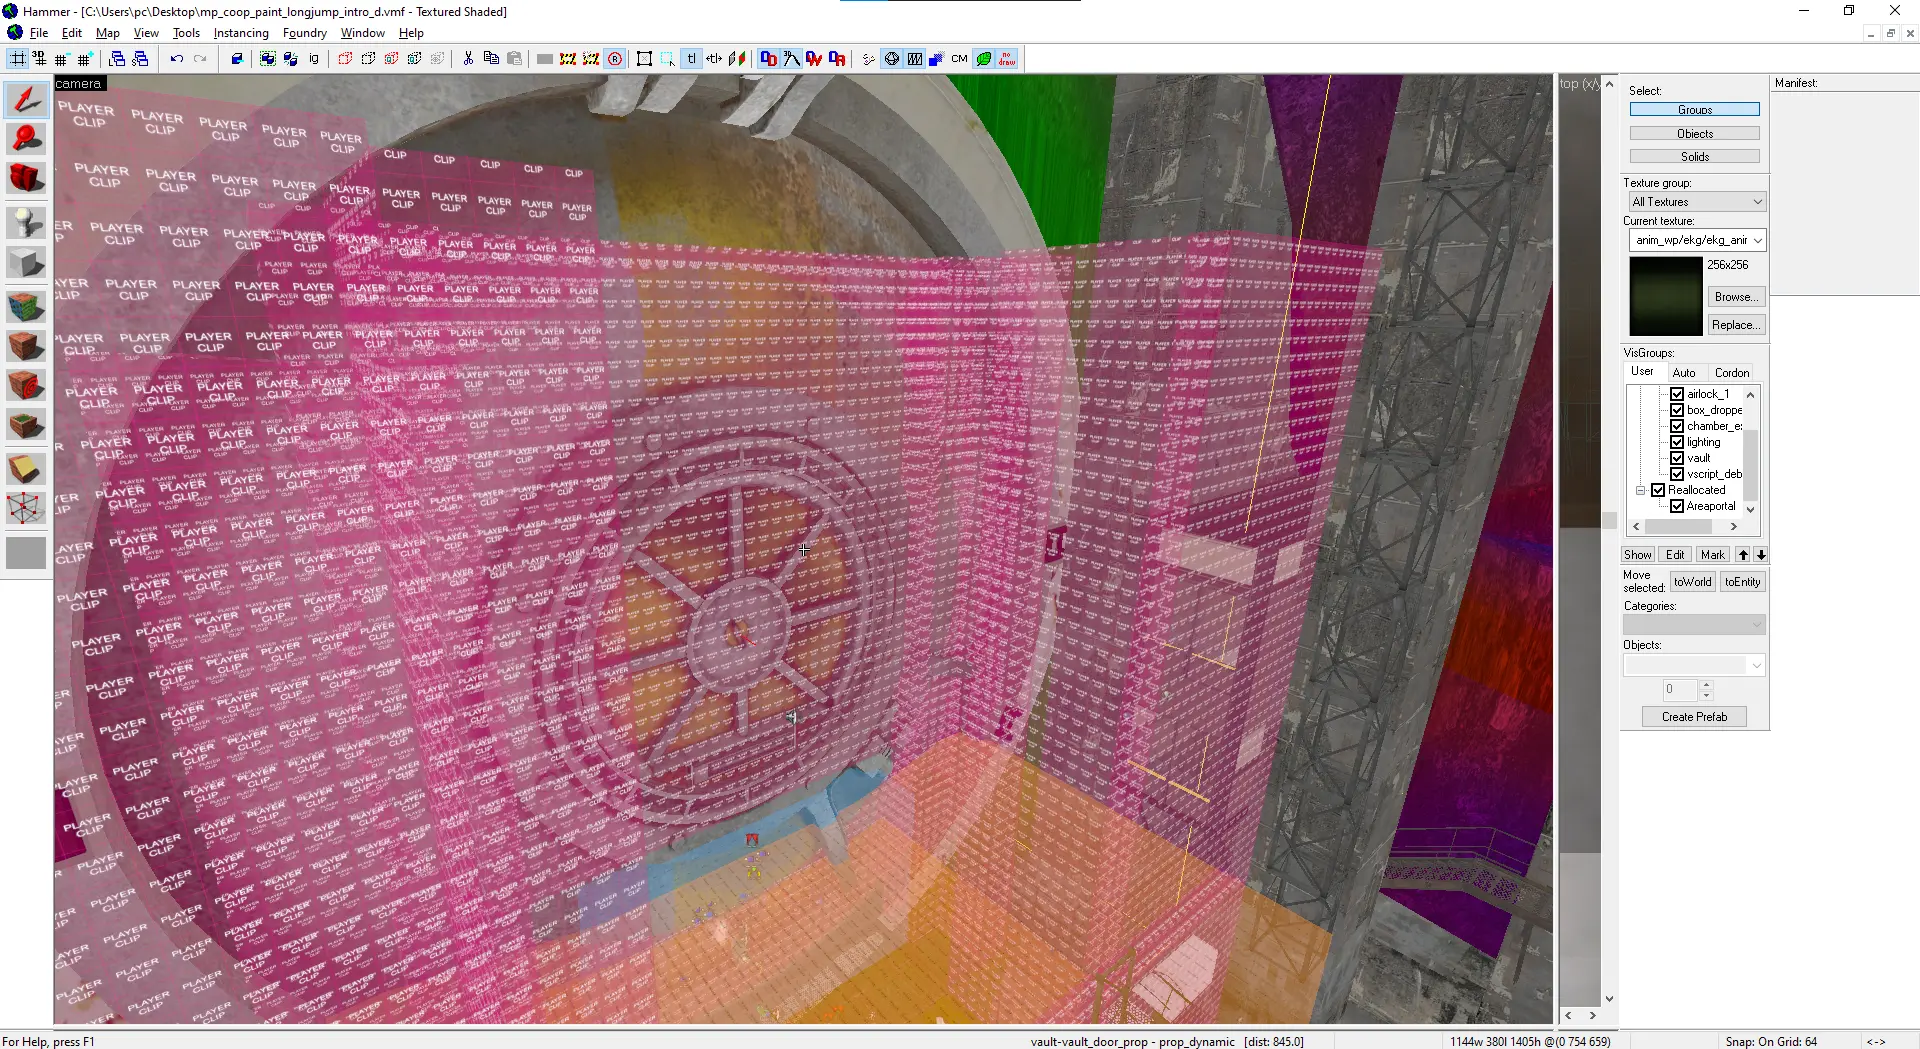Switch to the Cordon visgroups tab
Image resolution: width=1920 pixels, height=1049 pixels.
[x=1732, y=373]
